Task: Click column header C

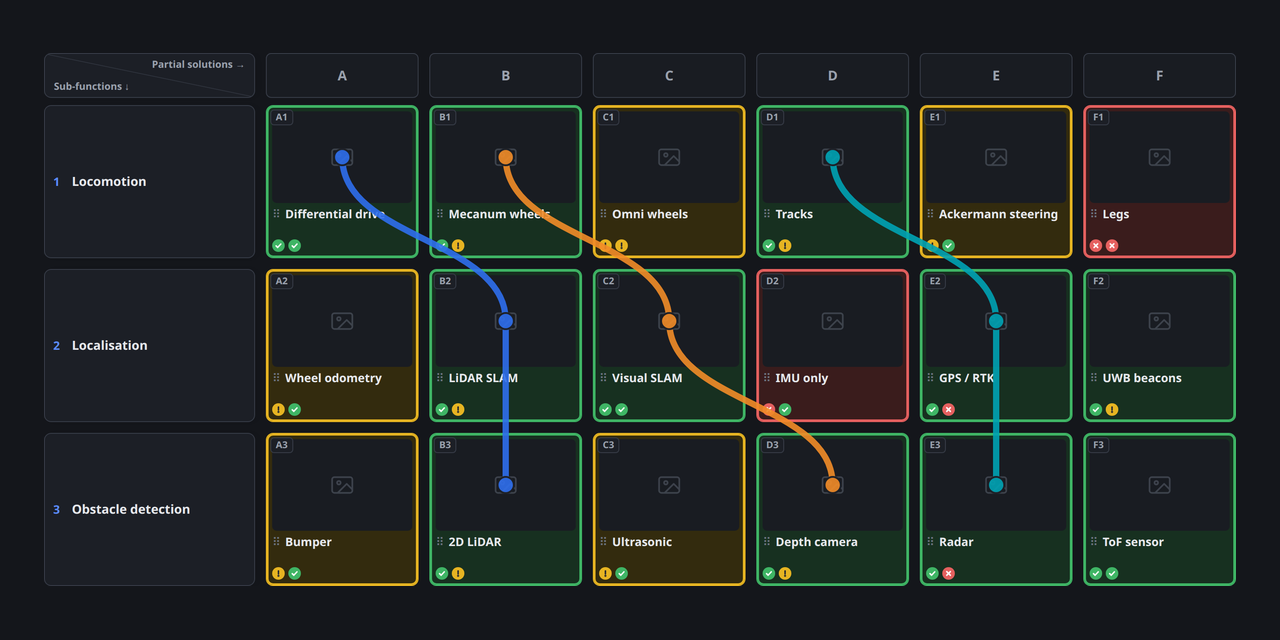Action: [x=669, y=76]
